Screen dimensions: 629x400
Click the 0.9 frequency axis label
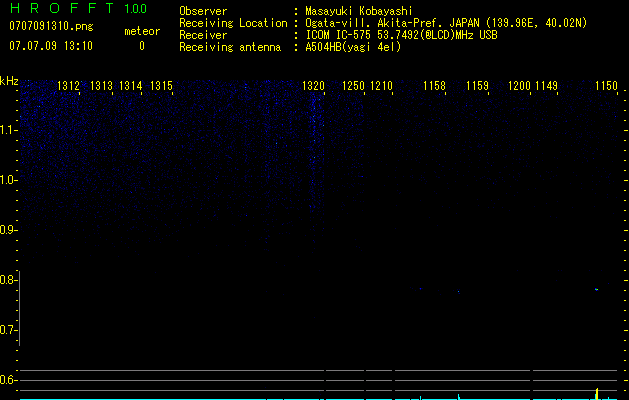(x=8, y=230)
